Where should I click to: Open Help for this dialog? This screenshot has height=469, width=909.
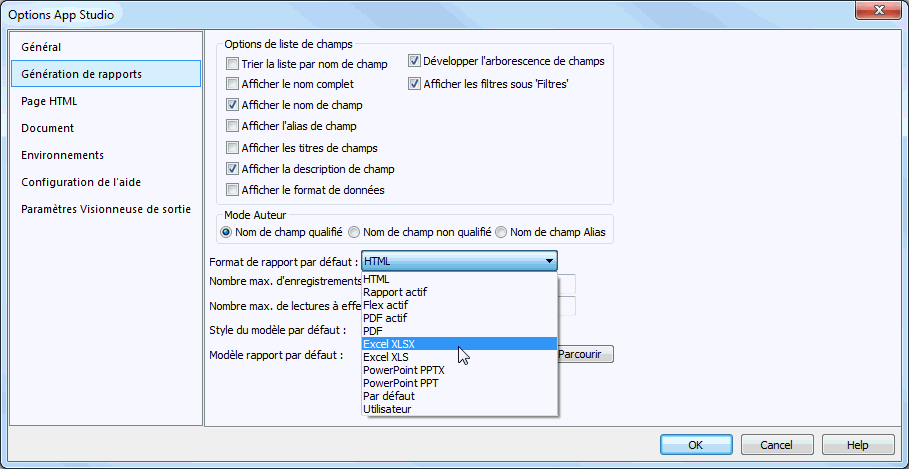click(857, 445)
